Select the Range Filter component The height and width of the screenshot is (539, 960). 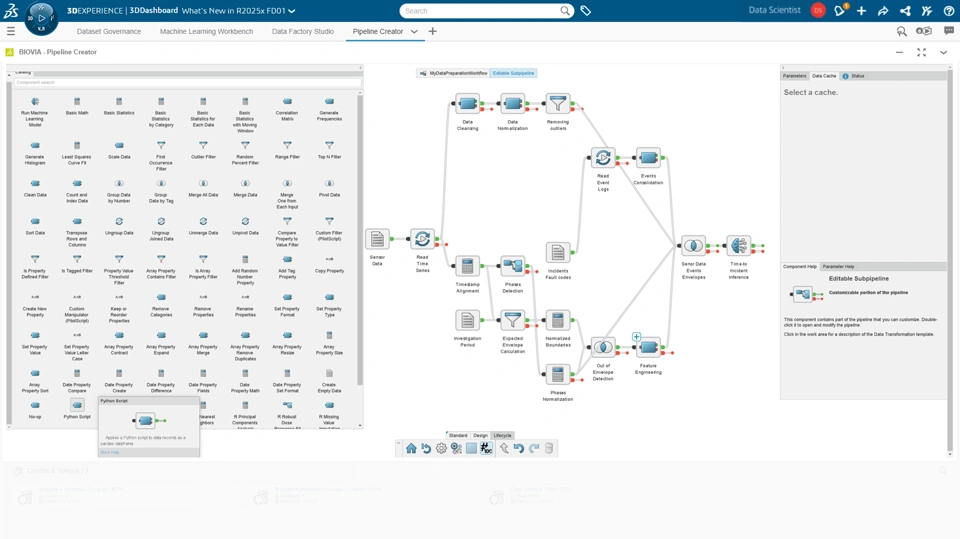pyautogui.click(x=287, y=150)
